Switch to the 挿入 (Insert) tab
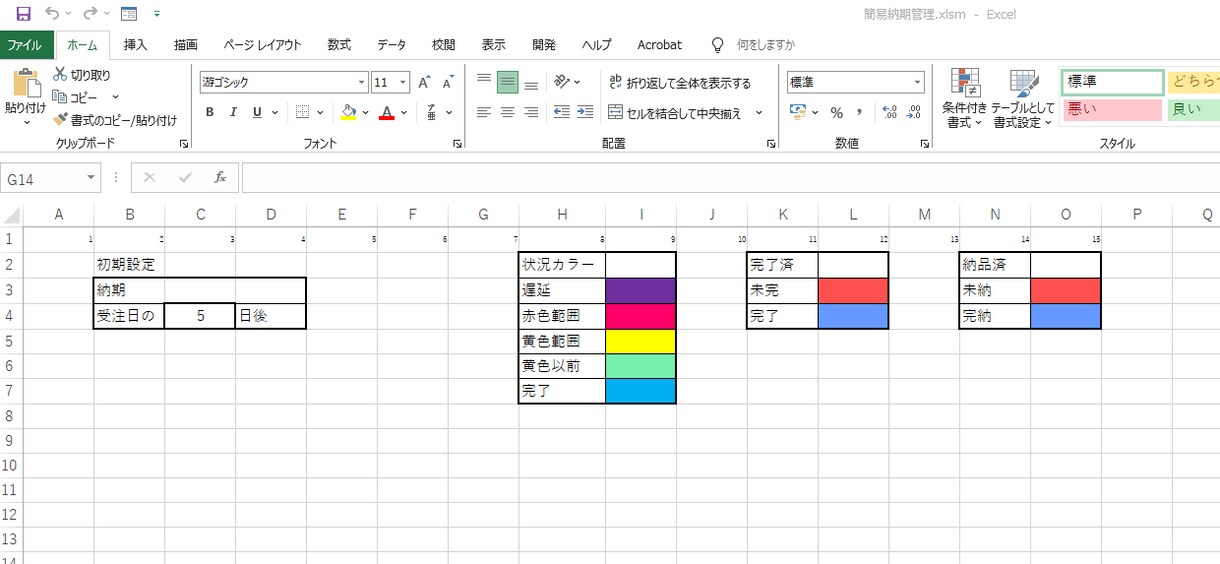Image resolution: width=1220 pixels, height=564 pixels. (135, 45)
